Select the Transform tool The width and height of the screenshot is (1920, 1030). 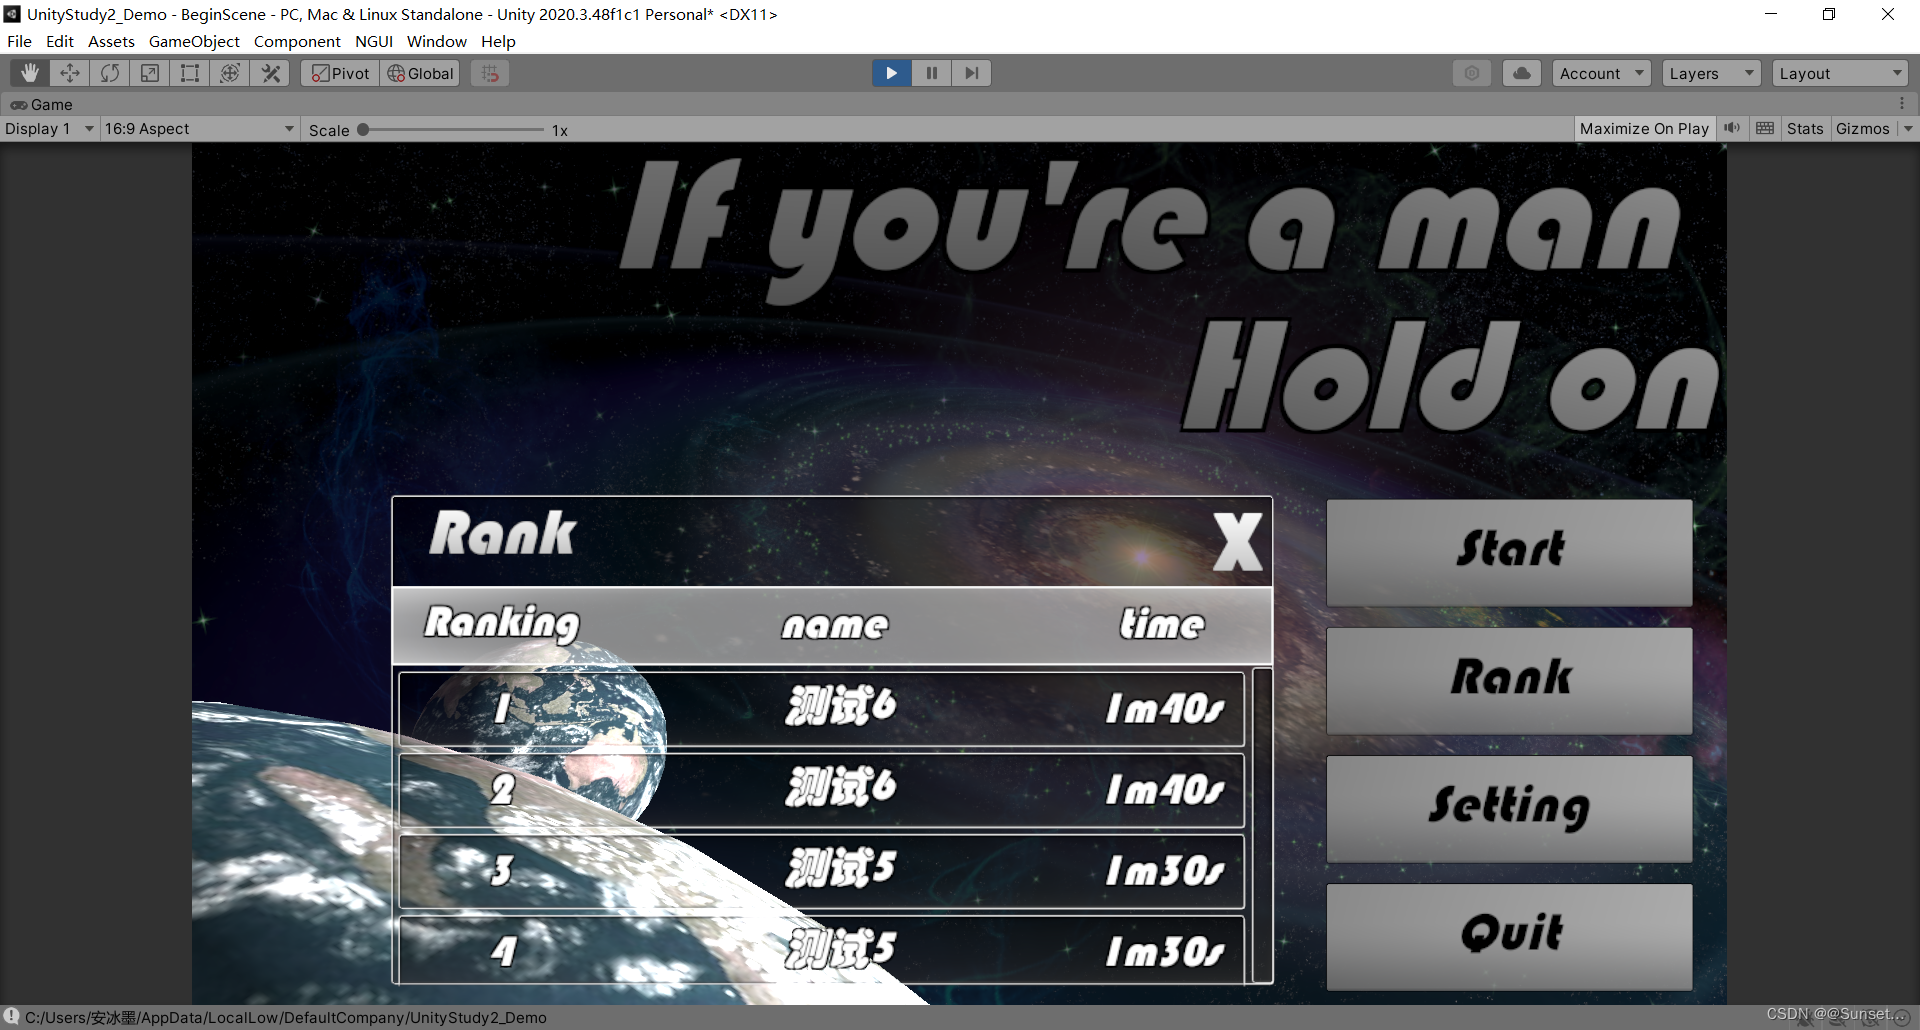pos(230,73)
